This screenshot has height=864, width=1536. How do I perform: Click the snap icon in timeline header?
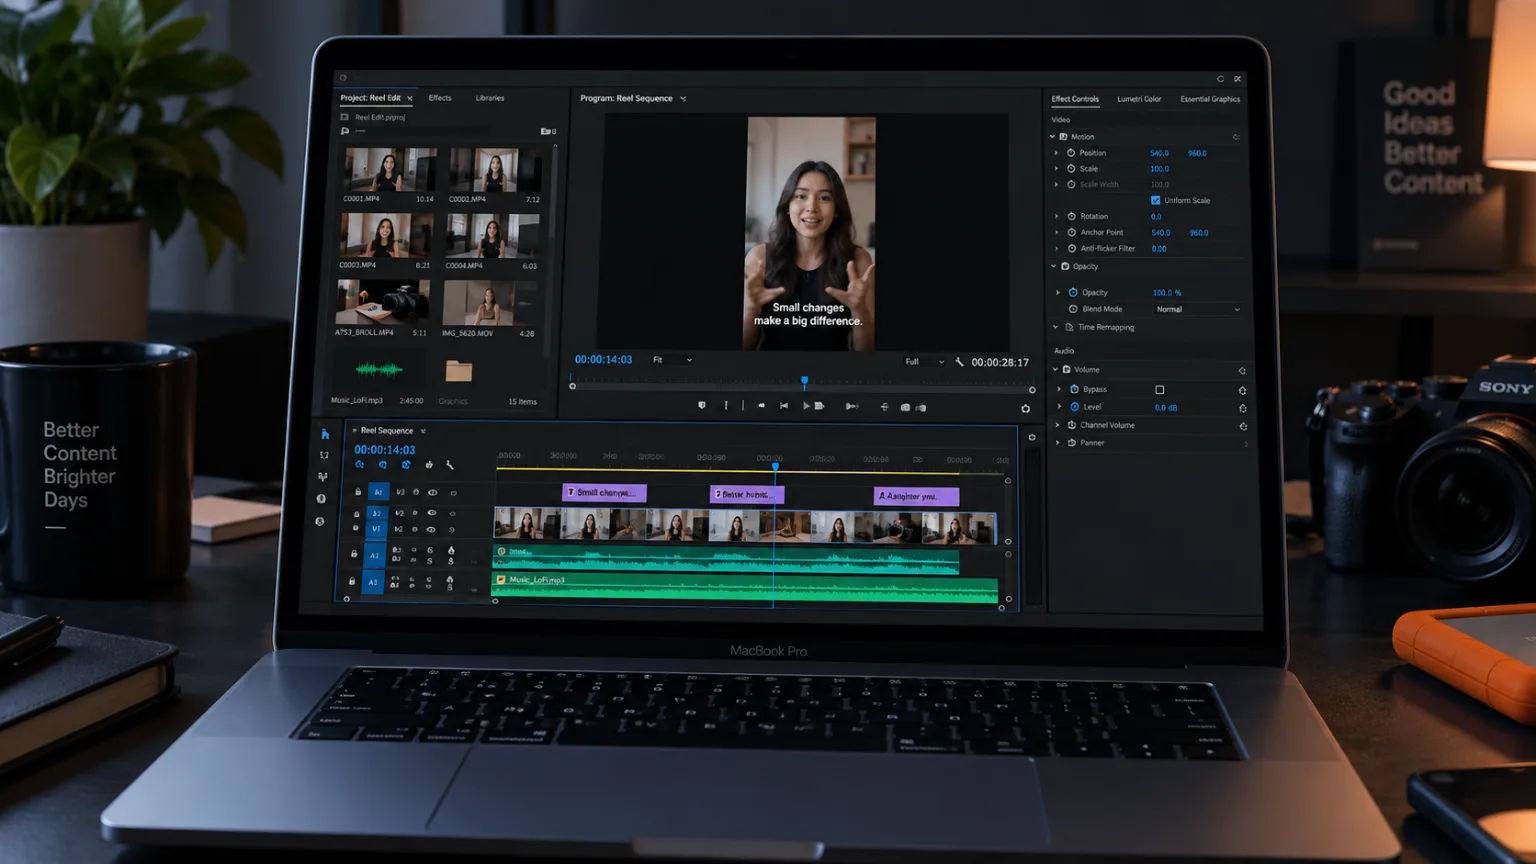tap(383, 465)
